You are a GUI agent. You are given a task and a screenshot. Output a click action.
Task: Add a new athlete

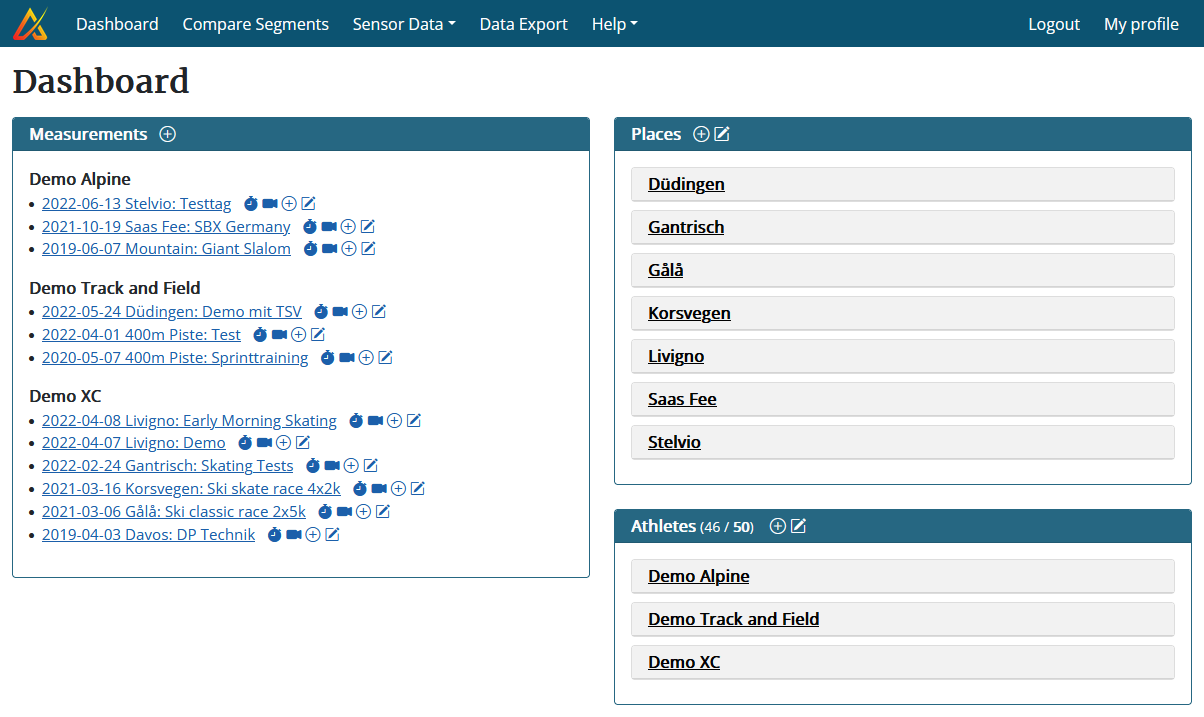778,525
